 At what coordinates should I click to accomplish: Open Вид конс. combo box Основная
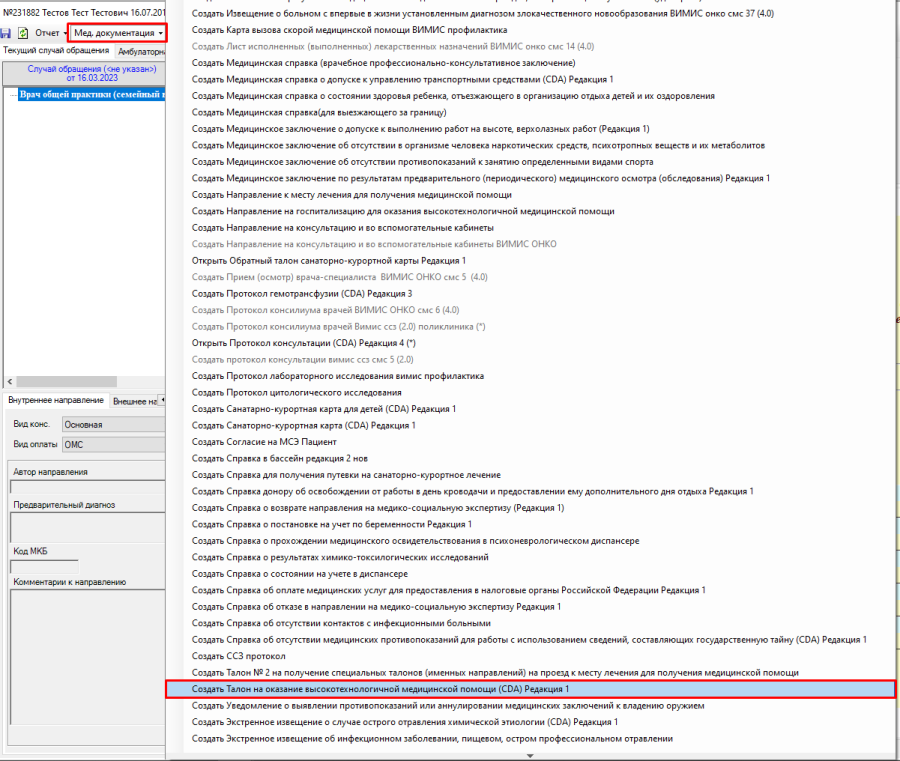tap(113, 425)
